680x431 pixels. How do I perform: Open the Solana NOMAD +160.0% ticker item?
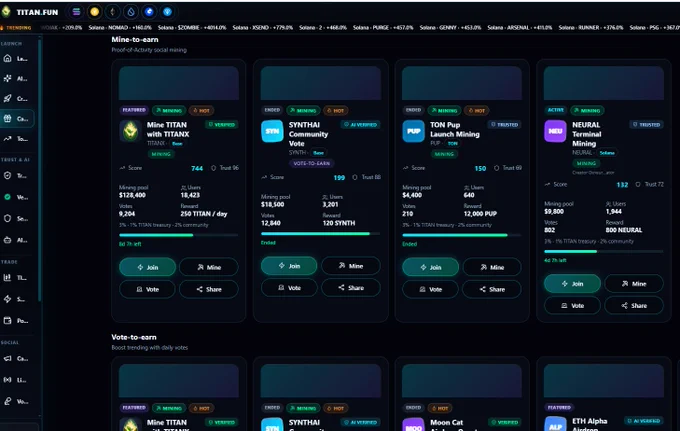pos(120,27)
